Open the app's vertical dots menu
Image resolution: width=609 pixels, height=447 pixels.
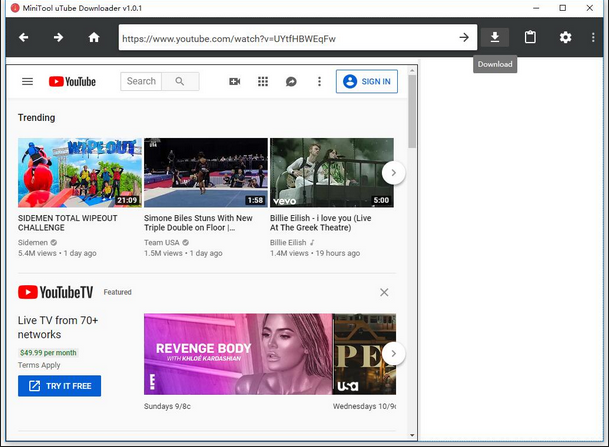point(593,37)
